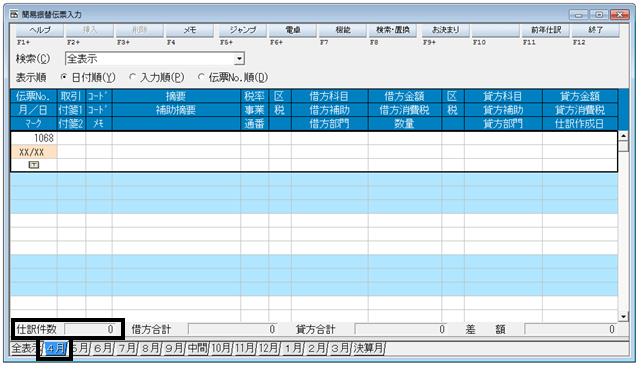
Task: Switch to the 5月 tab
Action: coord(80,349)
